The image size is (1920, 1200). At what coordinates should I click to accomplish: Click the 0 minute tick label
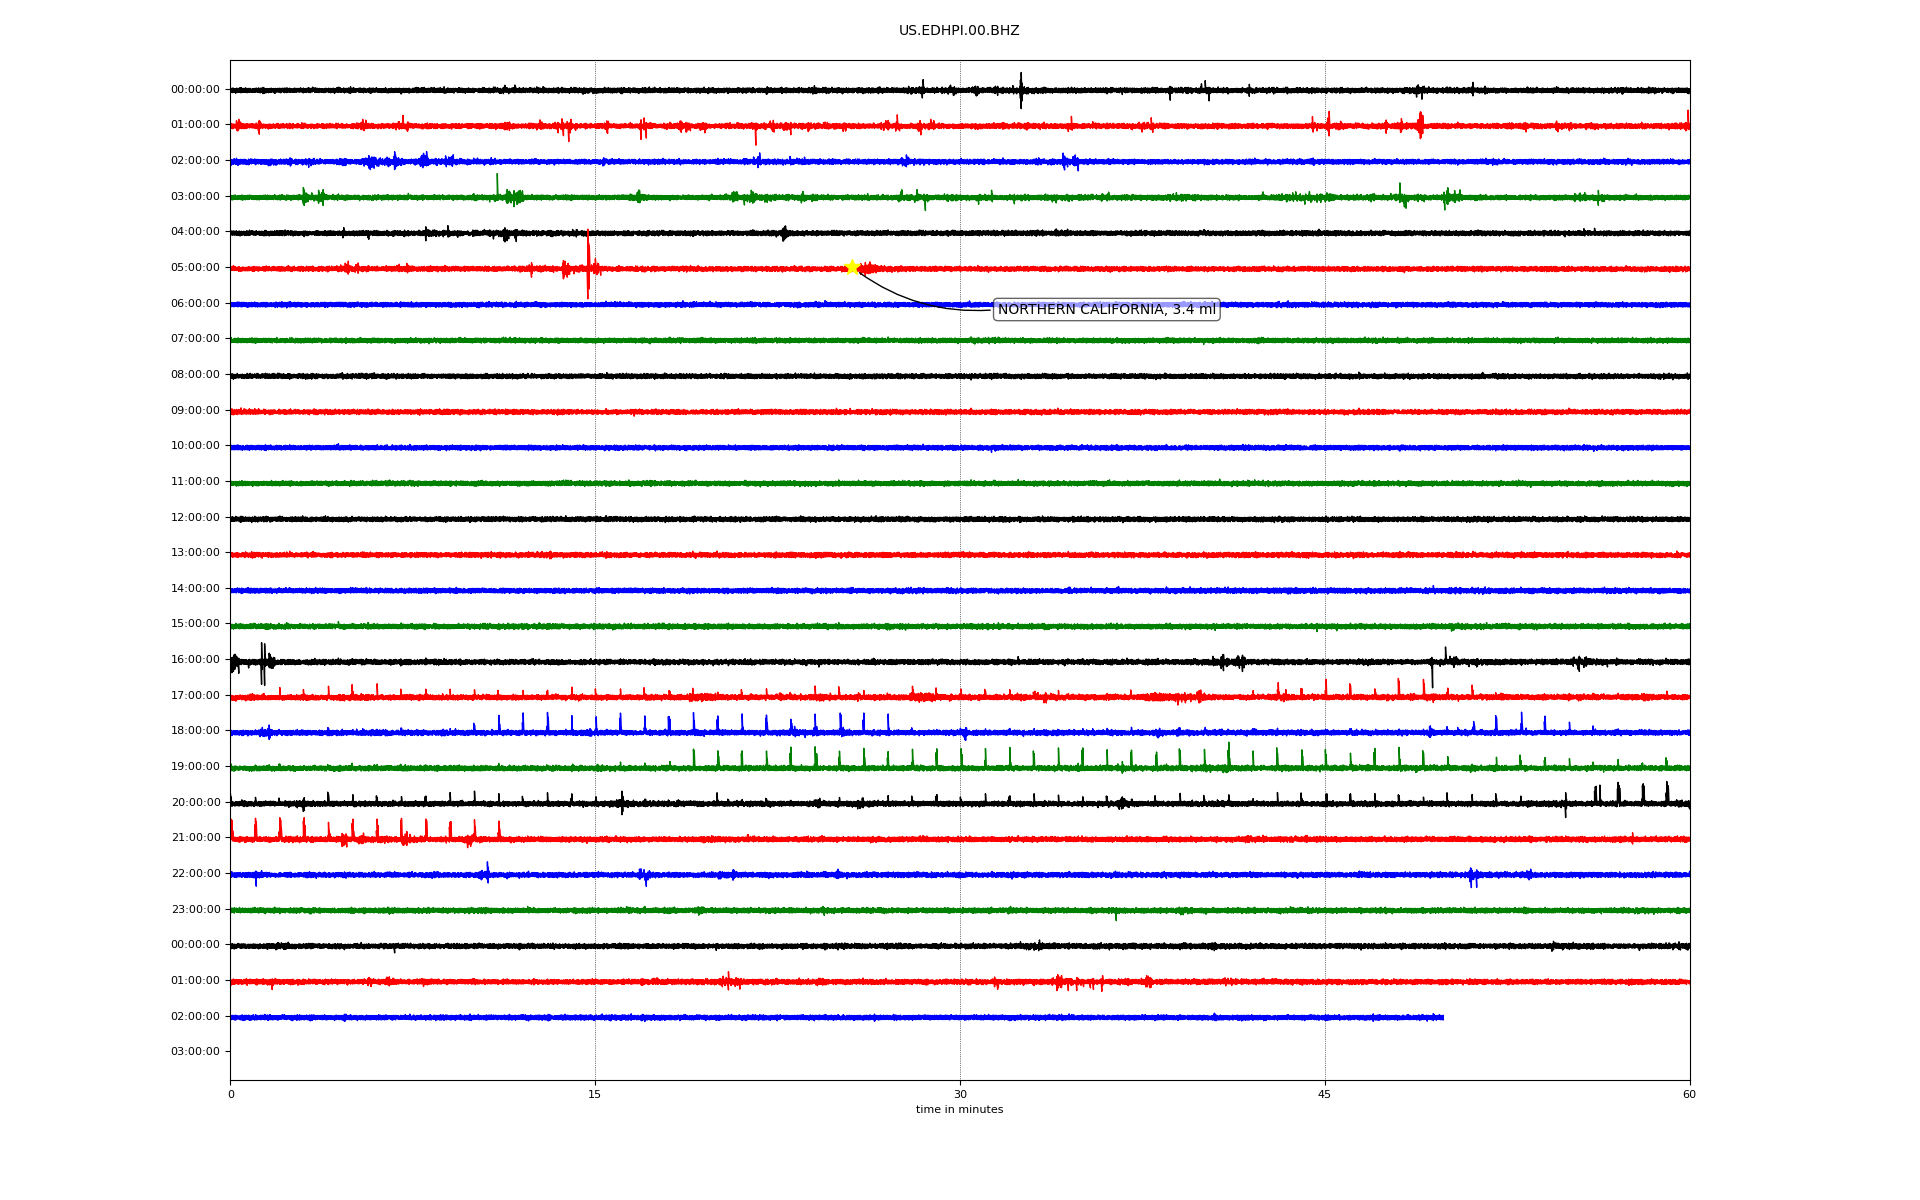[x=231, y=1095]
